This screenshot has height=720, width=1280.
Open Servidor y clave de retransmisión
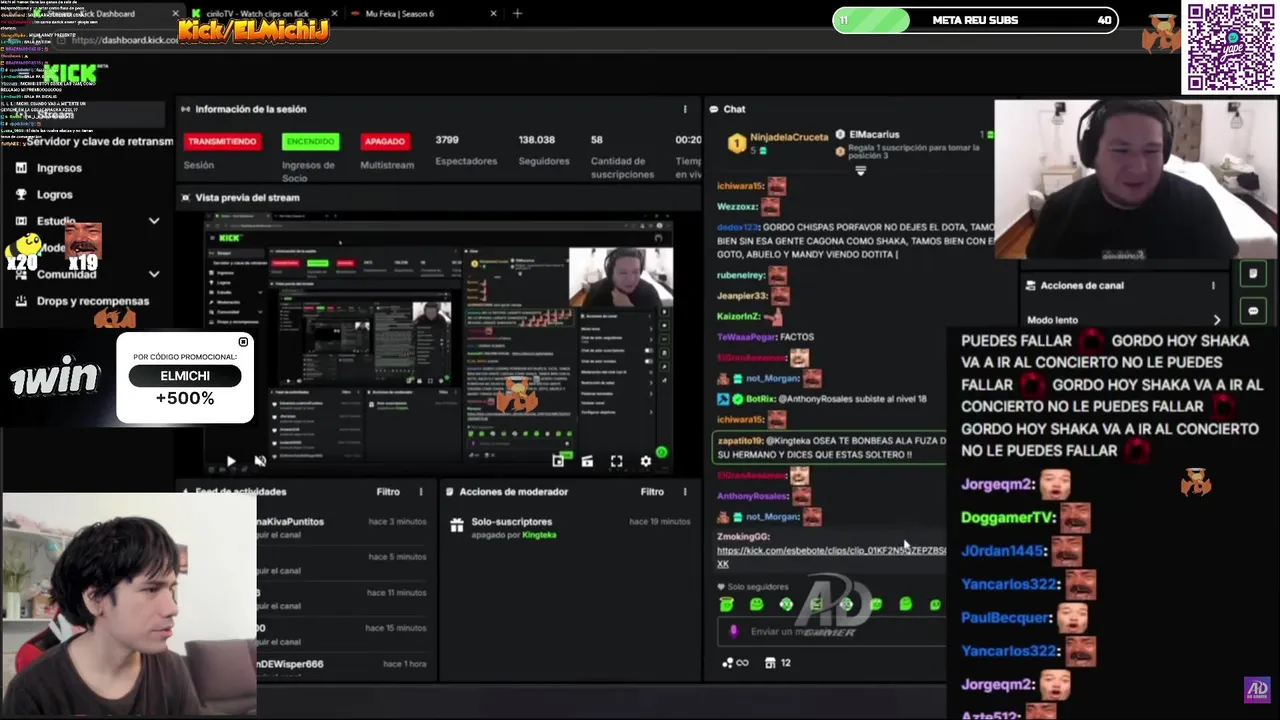click(x=99, y=141)
